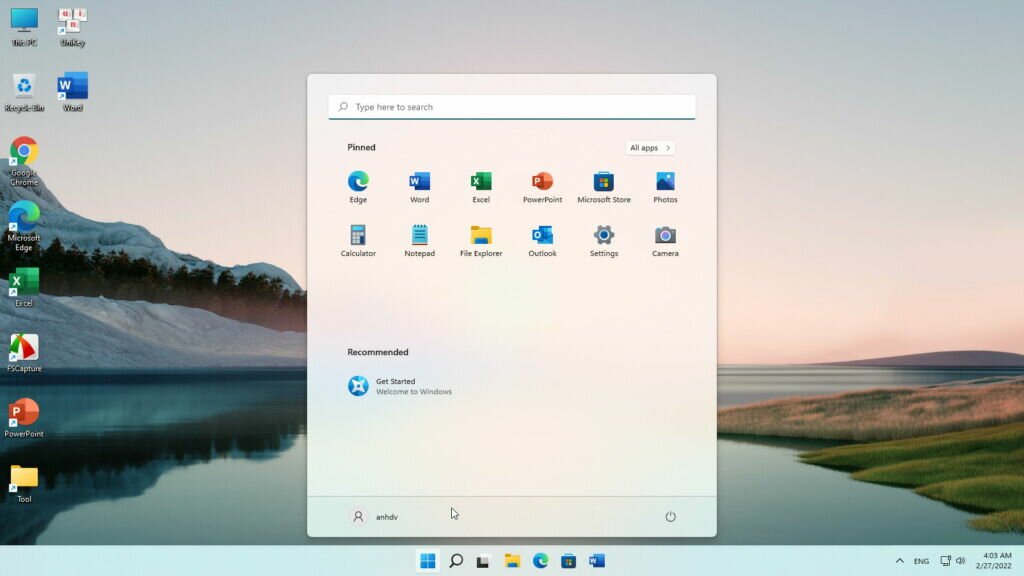Select the Excel desktop shortcut

(x=24, y=287)
